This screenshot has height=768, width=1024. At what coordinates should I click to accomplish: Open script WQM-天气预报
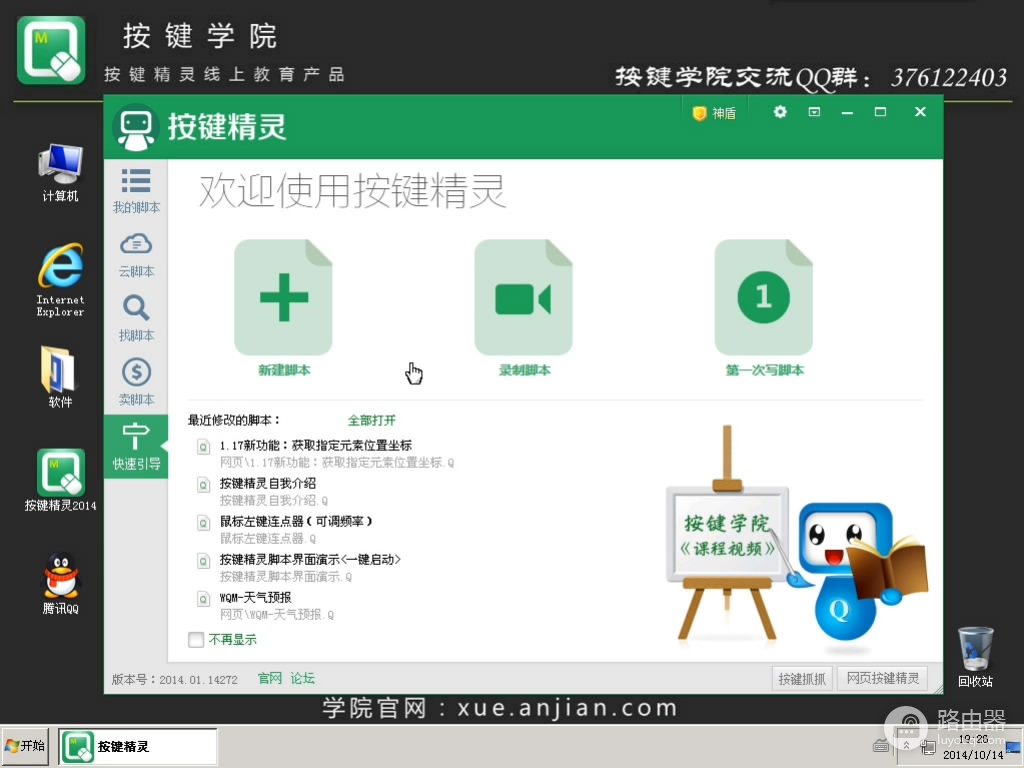click(x=255, y=597)
